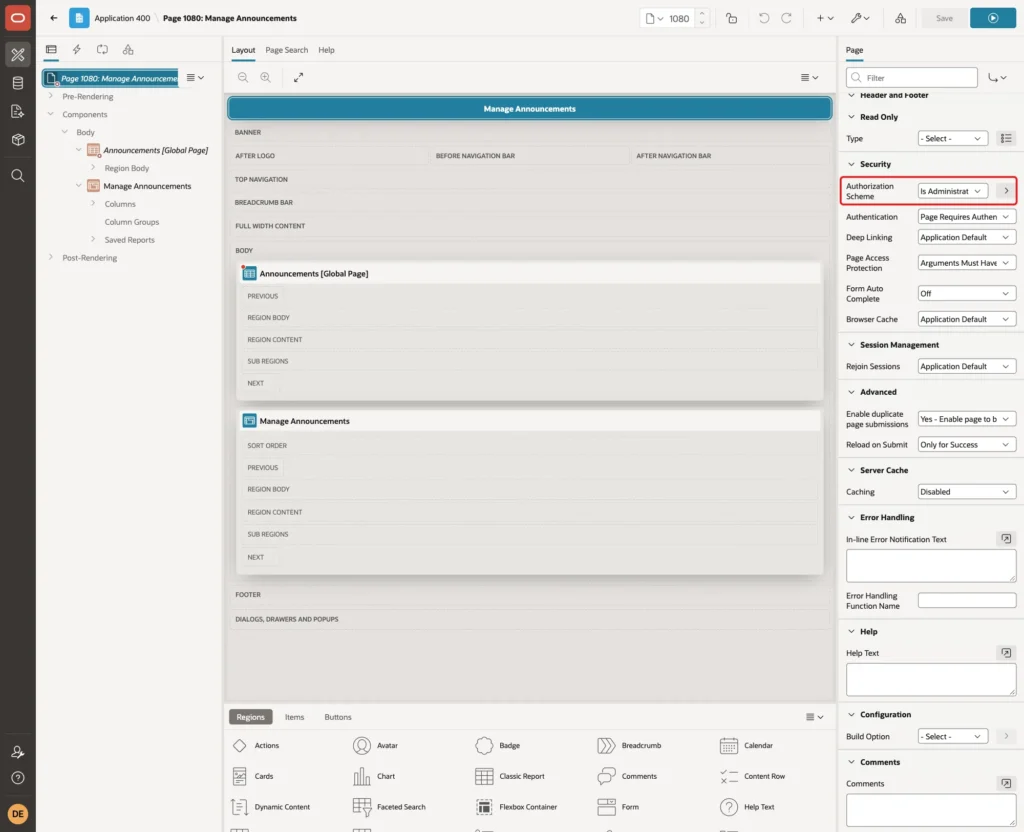Open Comments code editor button
This screenshot has height=832, width=1024.
pos(1006,784)
